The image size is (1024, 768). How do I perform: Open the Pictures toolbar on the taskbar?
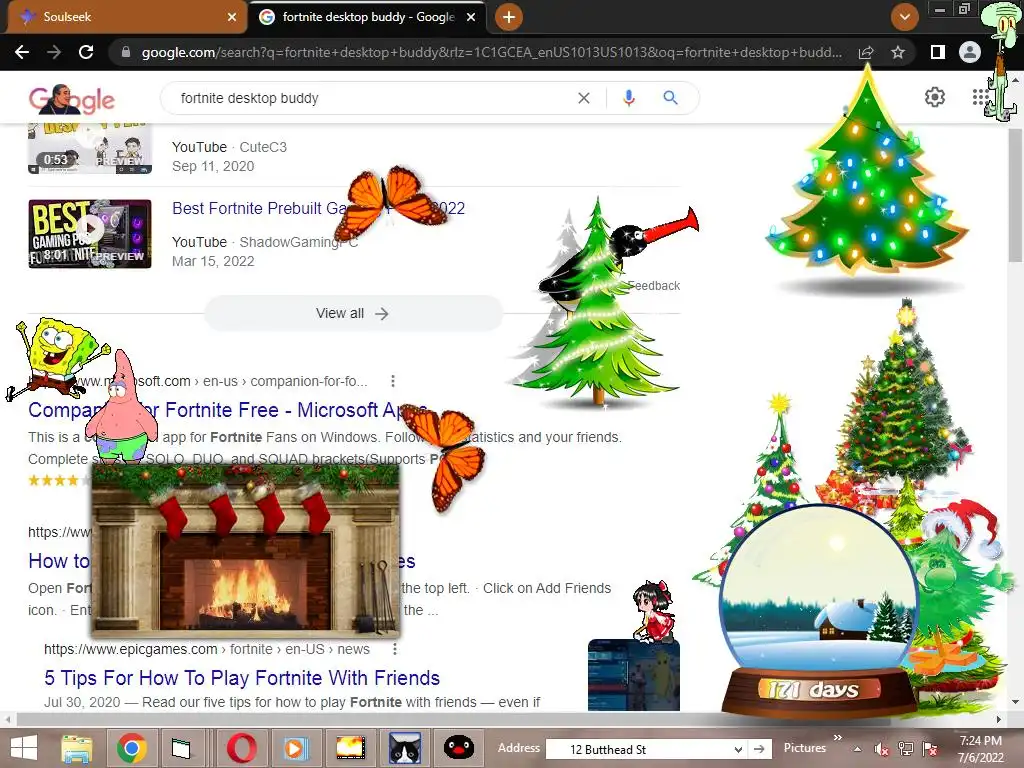pos(805,748)
